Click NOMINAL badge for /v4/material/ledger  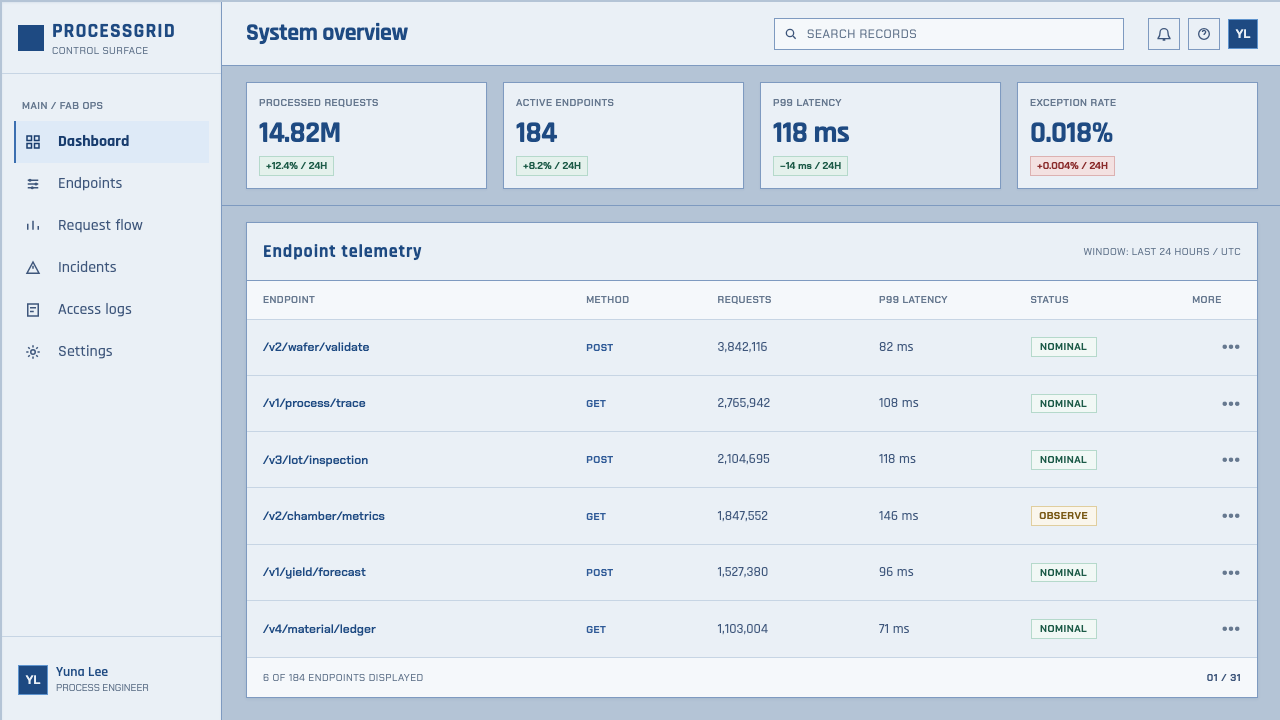tap(1064, 629)
